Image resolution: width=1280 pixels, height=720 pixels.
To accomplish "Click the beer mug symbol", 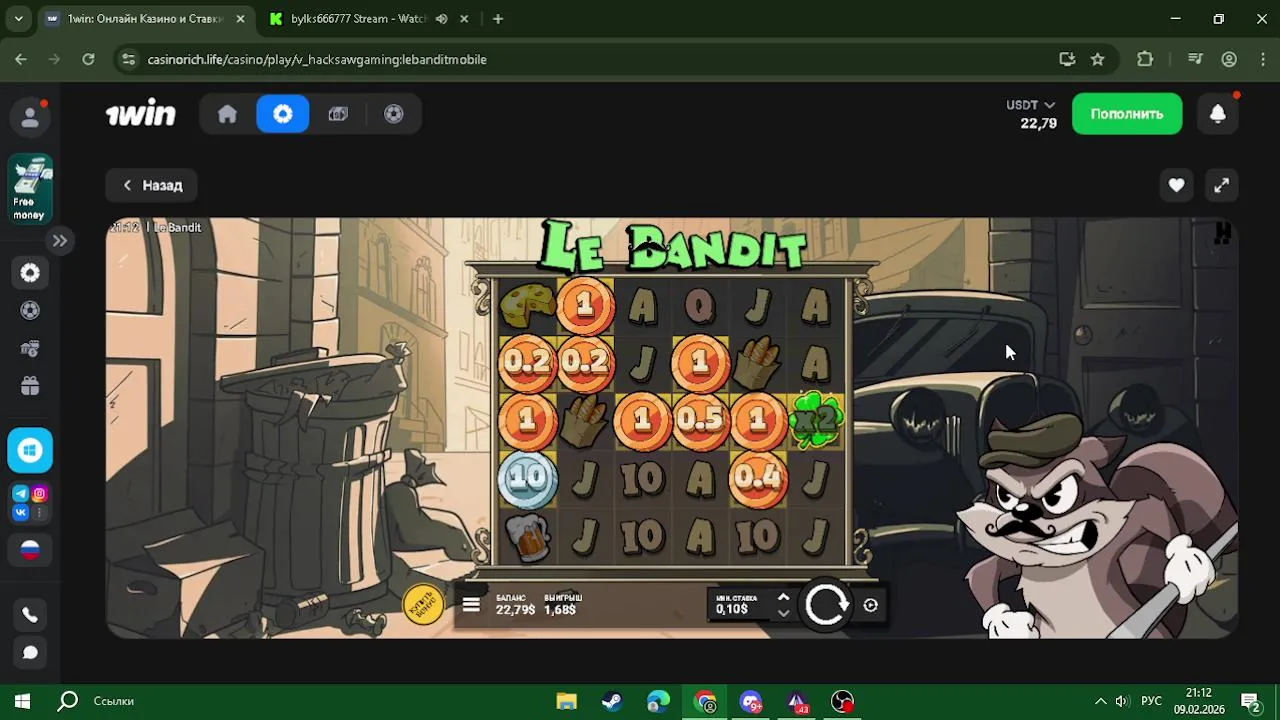I will pyautogui.click(x=527, y=537).
